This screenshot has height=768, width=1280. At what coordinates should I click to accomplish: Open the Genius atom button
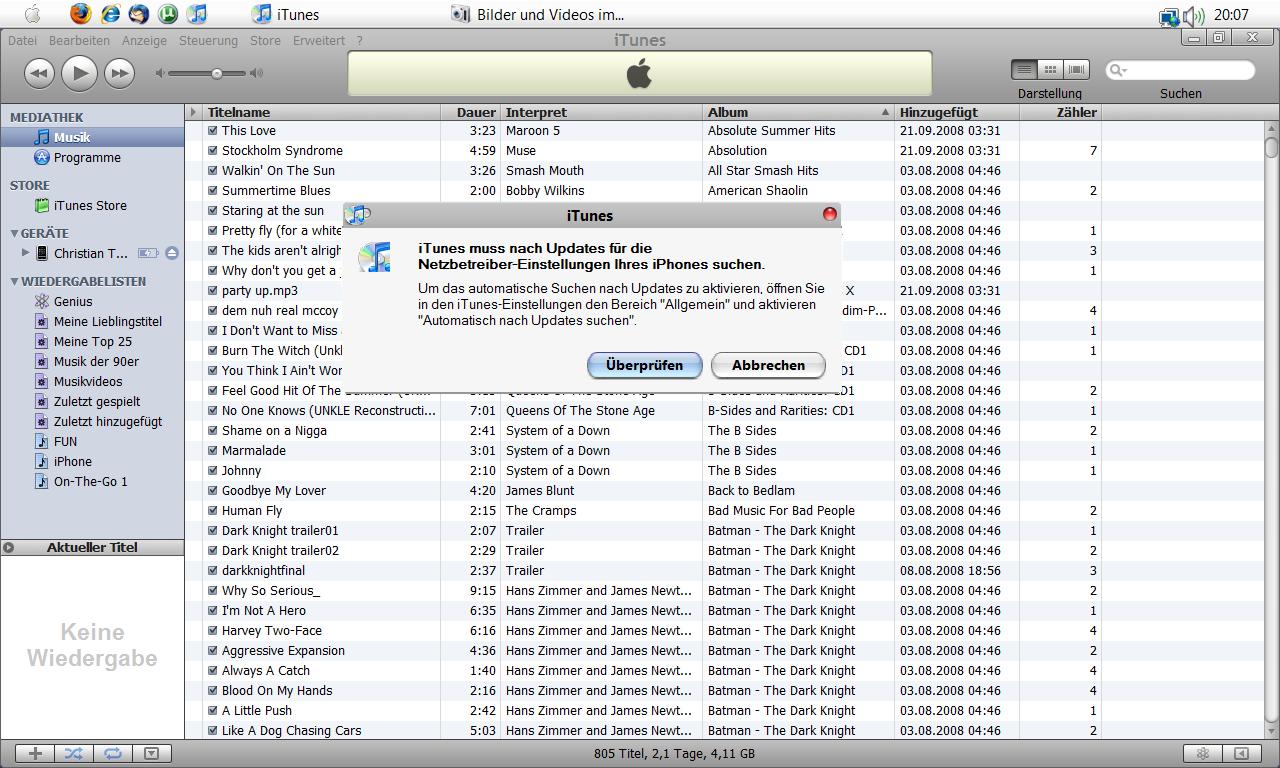(1203, 753)
